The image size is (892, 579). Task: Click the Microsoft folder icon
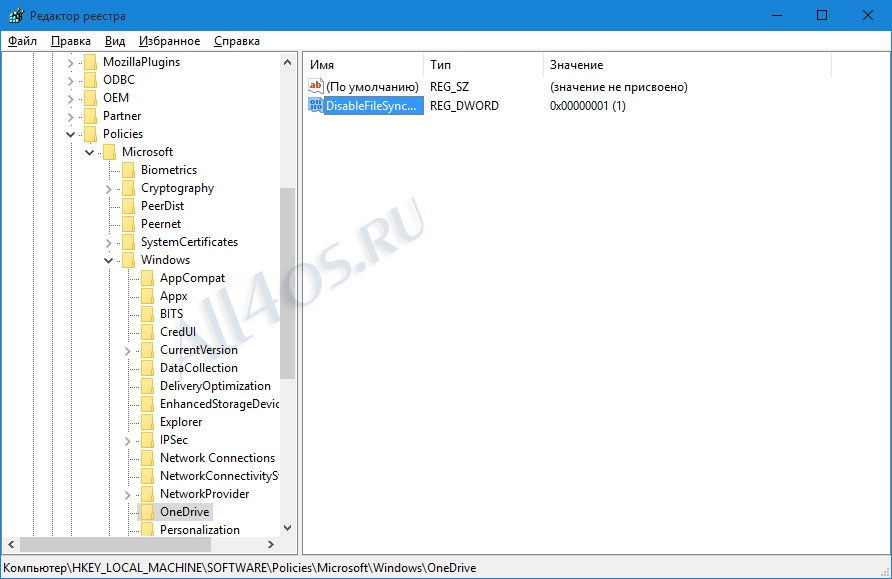click(x=109, y=152)
